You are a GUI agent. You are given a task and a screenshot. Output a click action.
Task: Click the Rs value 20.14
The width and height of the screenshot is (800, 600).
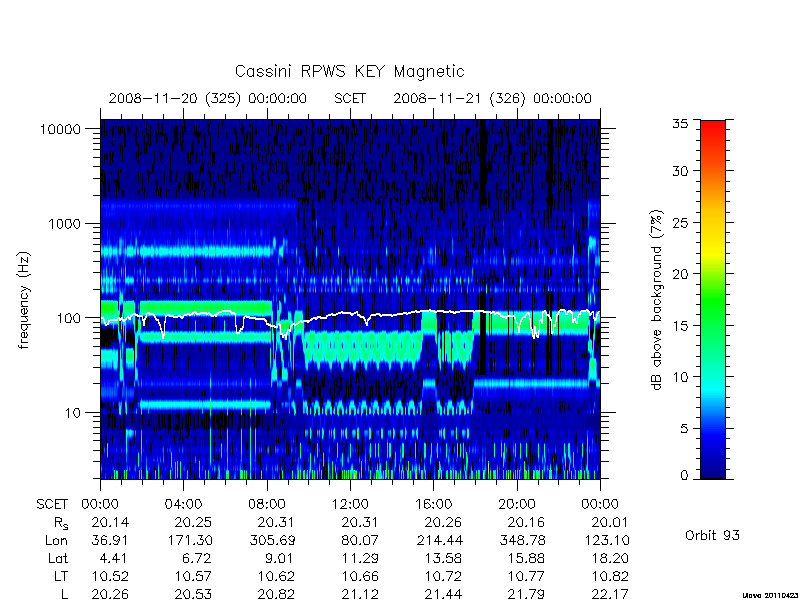coord(110,522)
